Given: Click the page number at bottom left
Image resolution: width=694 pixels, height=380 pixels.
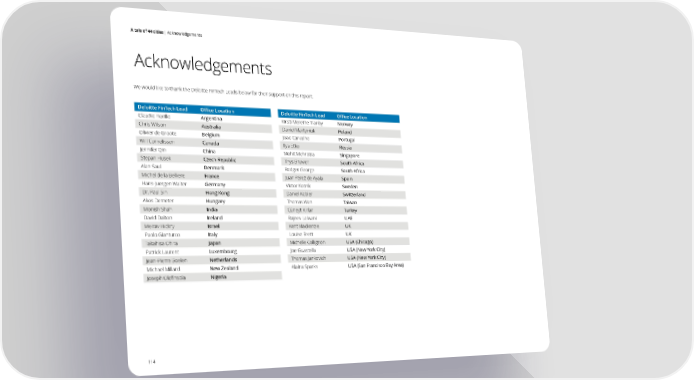Looking at the screenshot, I should 152,361.
